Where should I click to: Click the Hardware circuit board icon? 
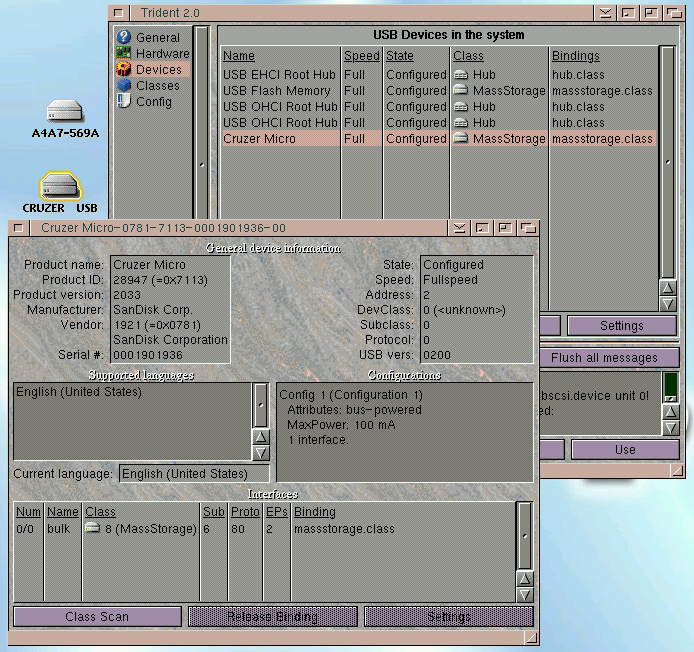click(x=123, y=53)
